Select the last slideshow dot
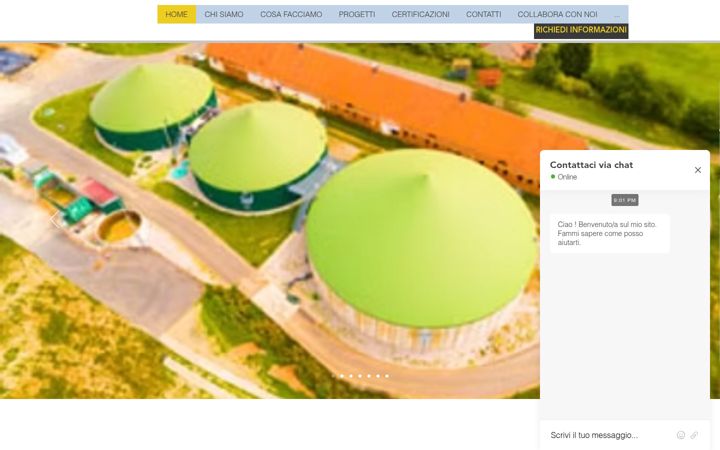Viewport: 720px width, 450px height. click(x=387, y=376)
